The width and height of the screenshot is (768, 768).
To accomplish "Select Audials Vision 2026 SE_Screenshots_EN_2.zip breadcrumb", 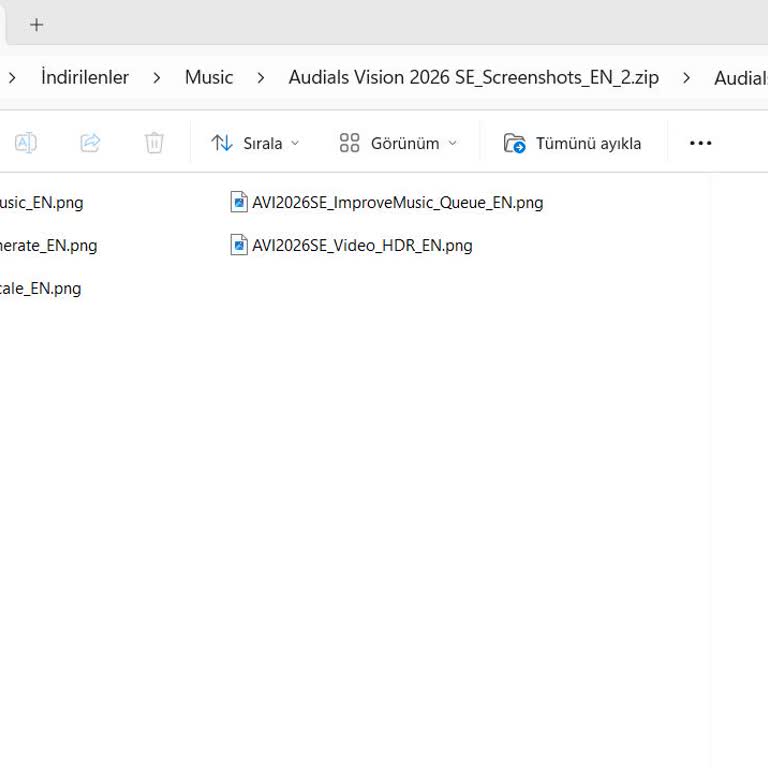I will coord(473,77).
